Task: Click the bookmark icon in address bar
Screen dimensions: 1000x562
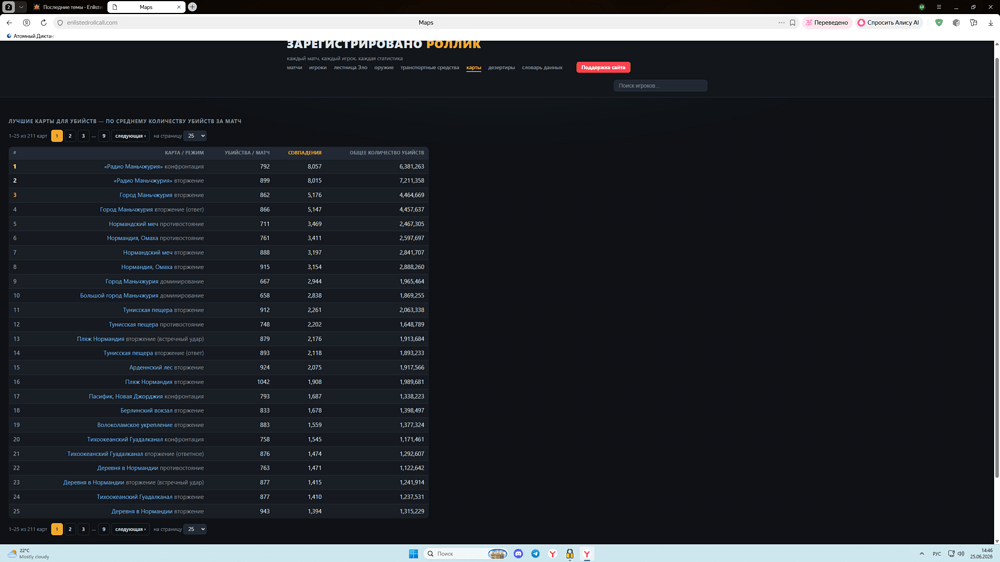Action: coord(792,22)
